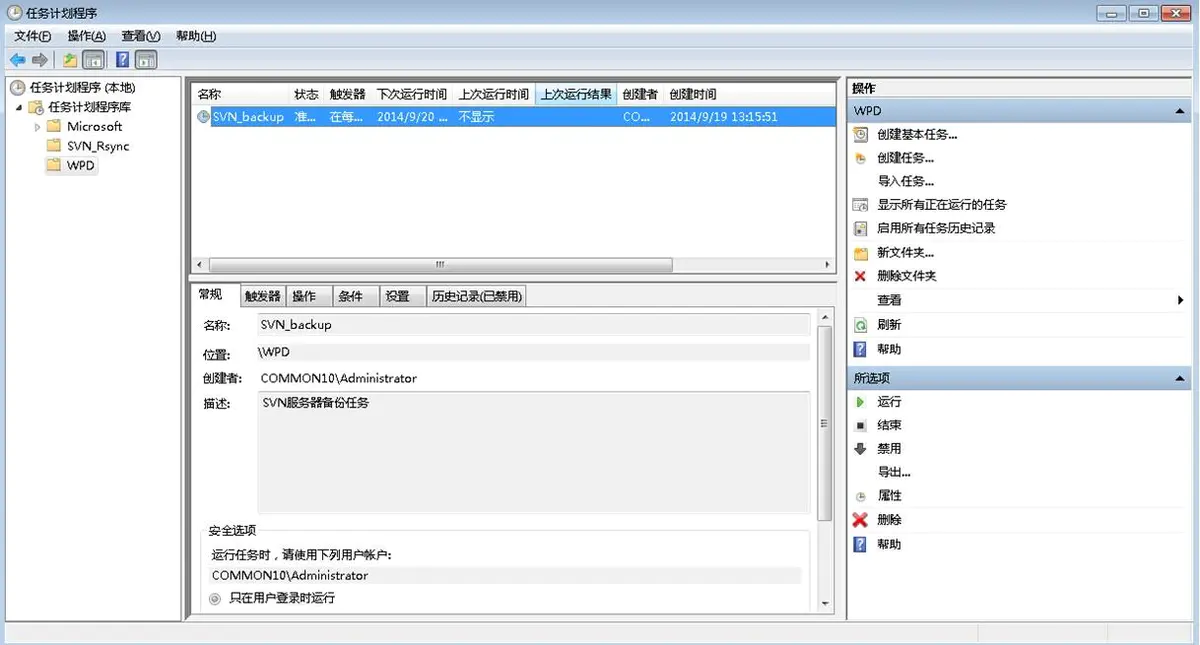Open the Action (操作) menu
The height and width of the screenshot is (645, 1200).
click(x=86, y=36)
